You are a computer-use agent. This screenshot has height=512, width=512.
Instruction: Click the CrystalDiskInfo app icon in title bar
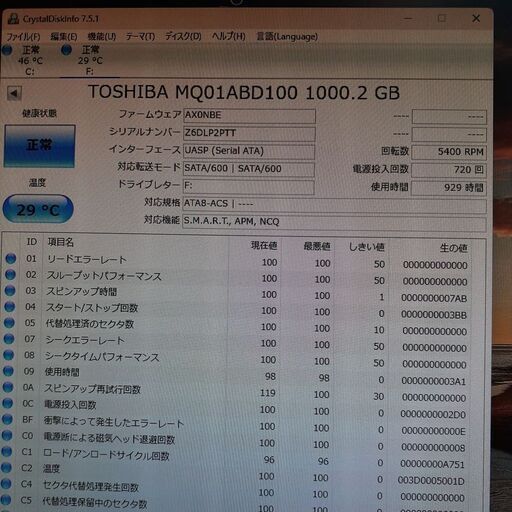click(x=13, y=19)
